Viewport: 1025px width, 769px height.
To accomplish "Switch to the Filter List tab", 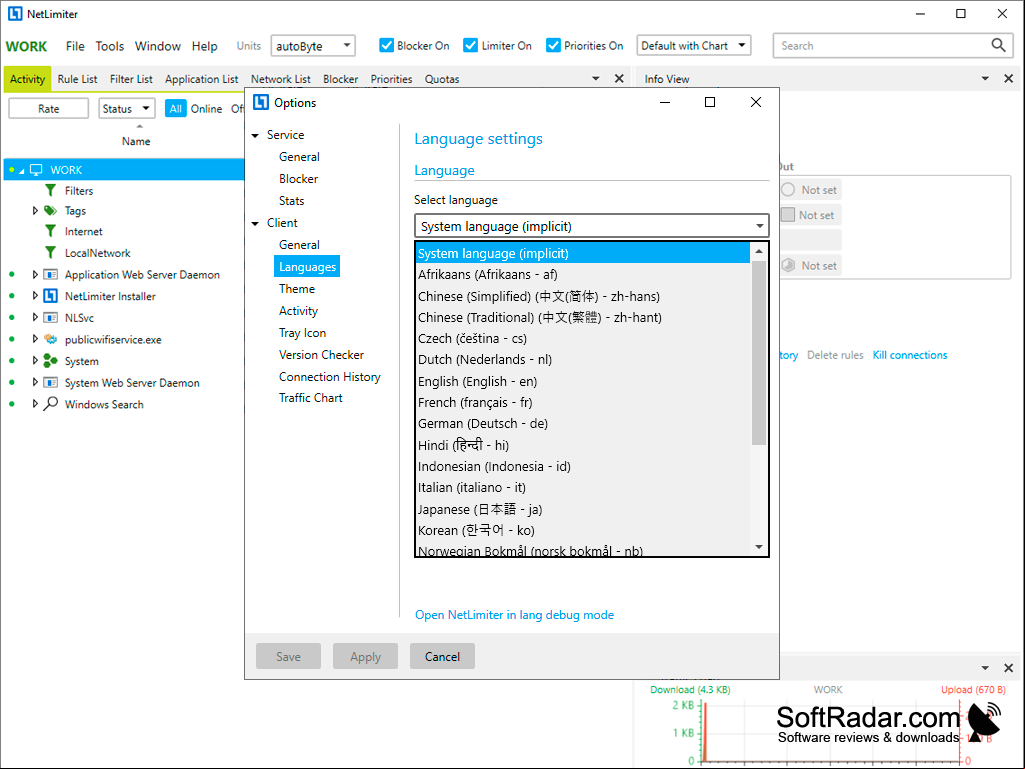I will [x=131, y=79].
